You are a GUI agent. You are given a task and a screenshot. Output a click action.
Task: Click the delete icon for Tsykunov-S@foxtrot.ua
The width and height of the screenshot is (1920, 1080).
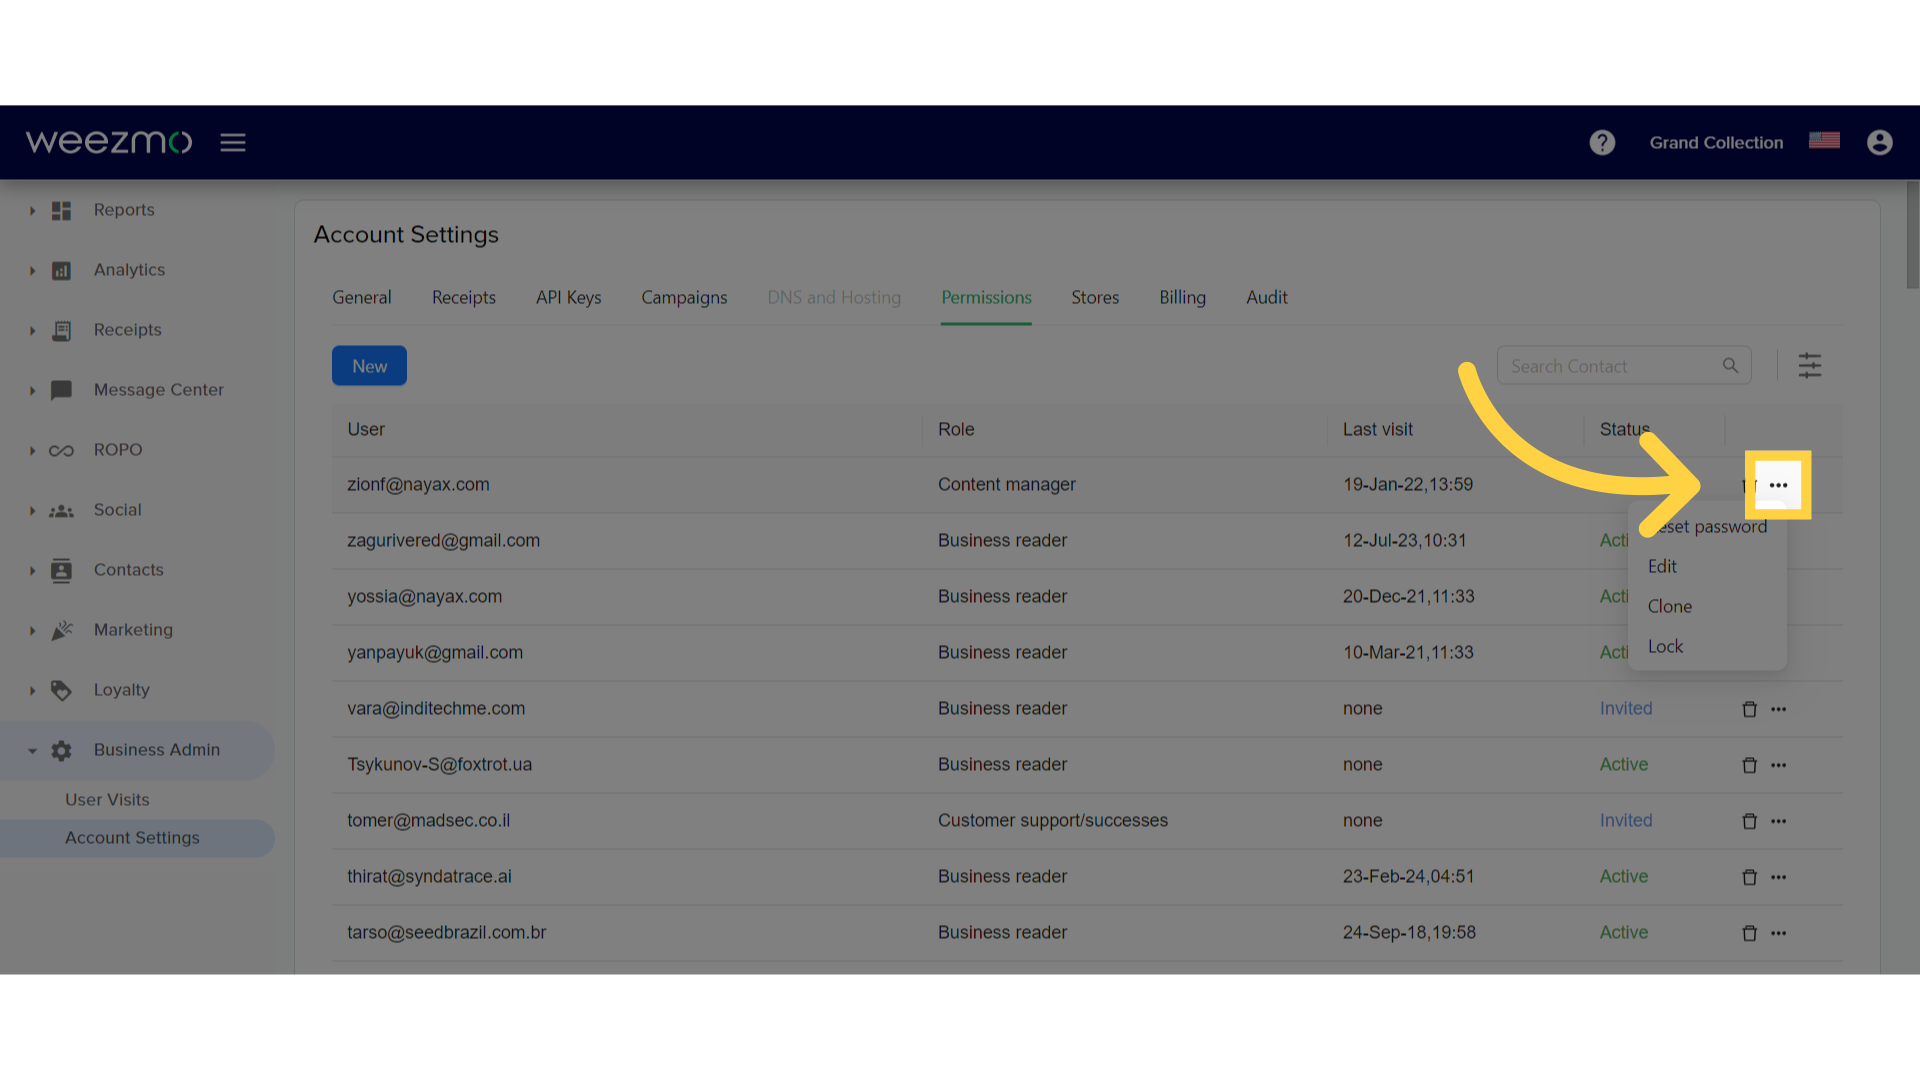1749,764
